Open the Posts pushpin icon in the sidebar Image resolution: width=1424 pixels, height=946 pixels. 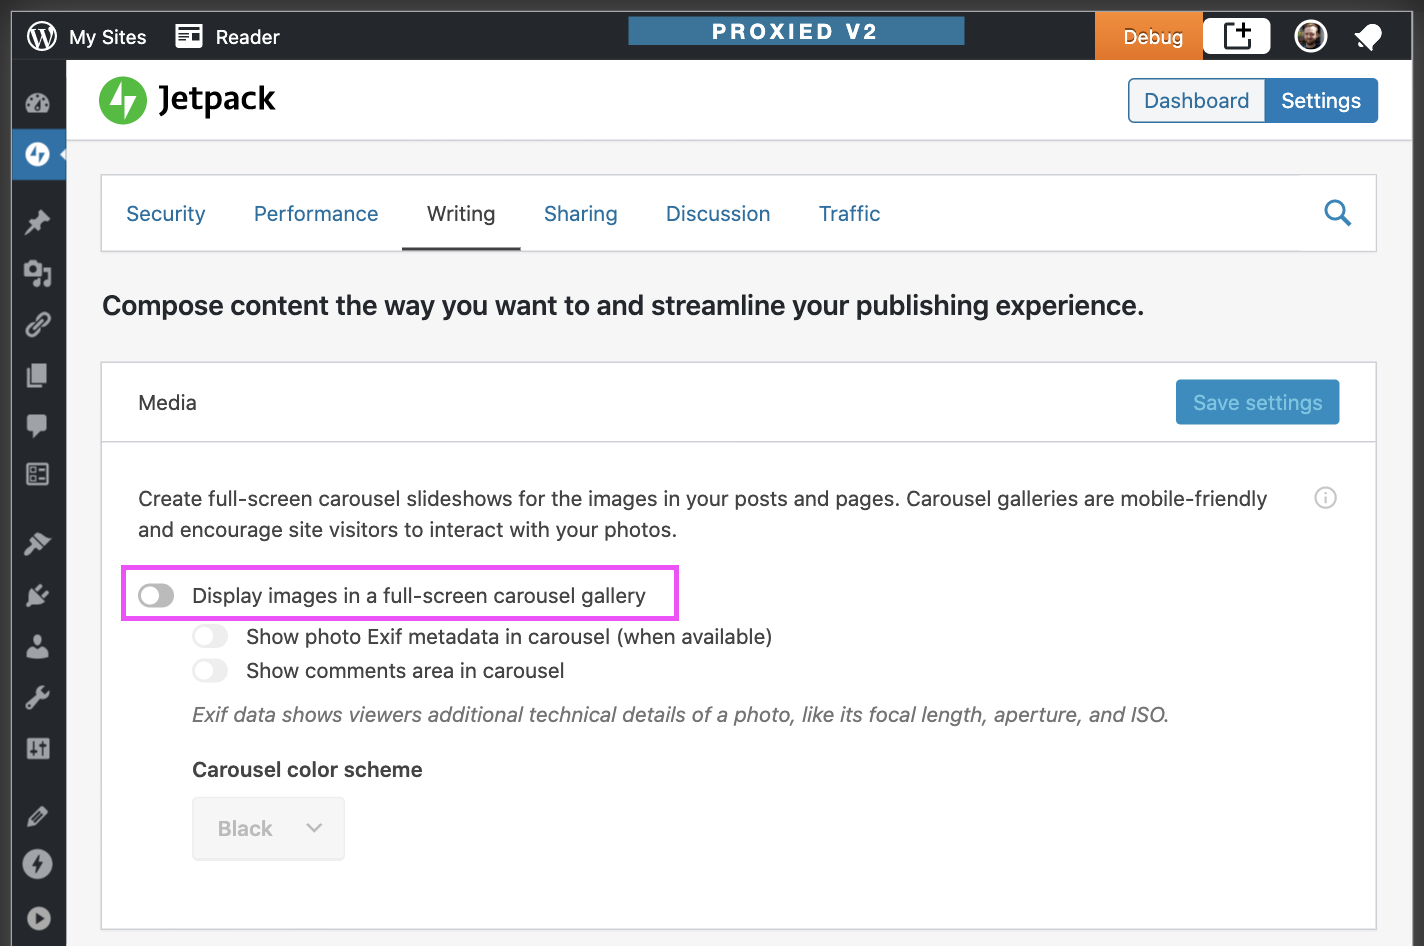pos(38,221)
